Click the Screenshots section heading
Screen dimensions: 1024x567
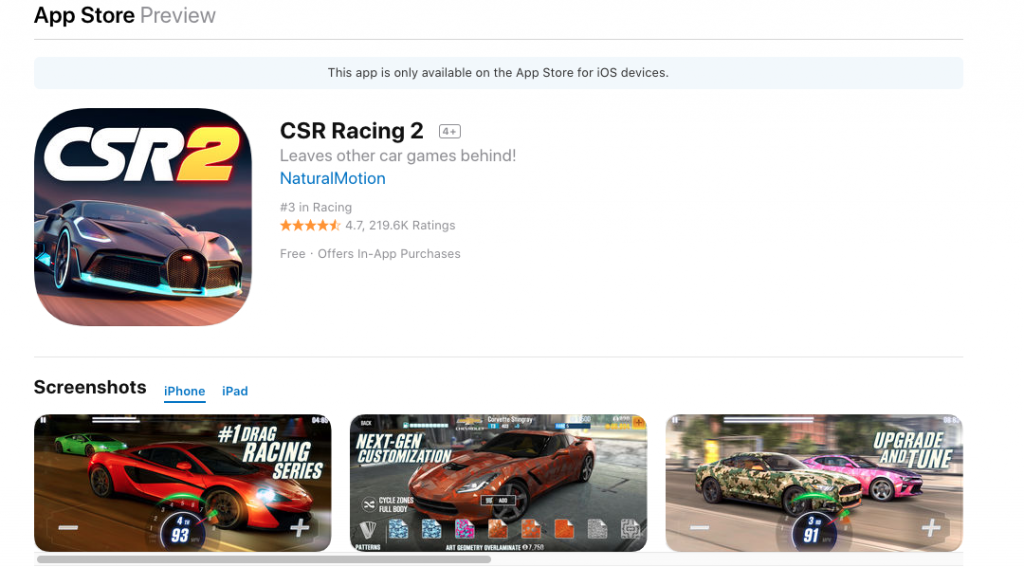(x=90, y=387)
